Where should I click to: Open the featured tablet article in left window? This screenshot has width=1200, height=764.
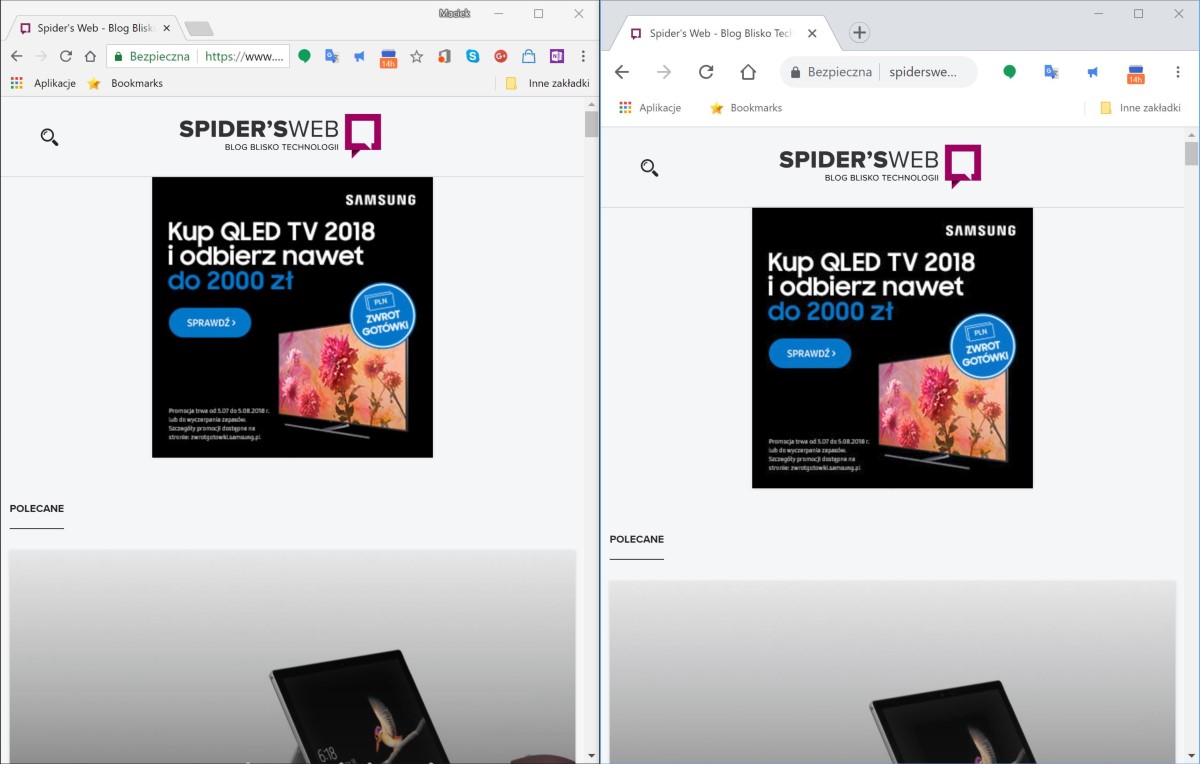[293, 656]
